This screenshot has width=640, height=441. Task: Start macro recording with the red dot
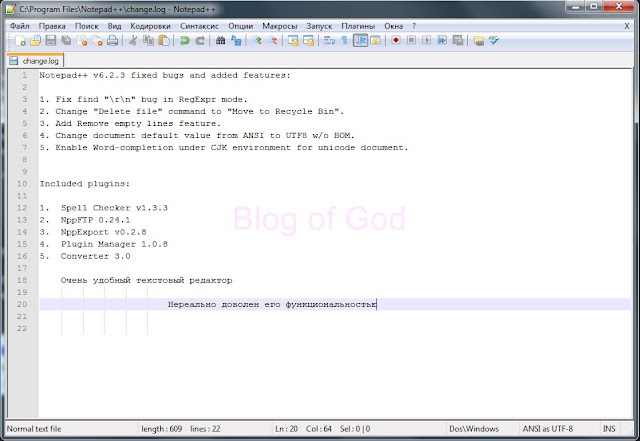[x=396, y=40]
